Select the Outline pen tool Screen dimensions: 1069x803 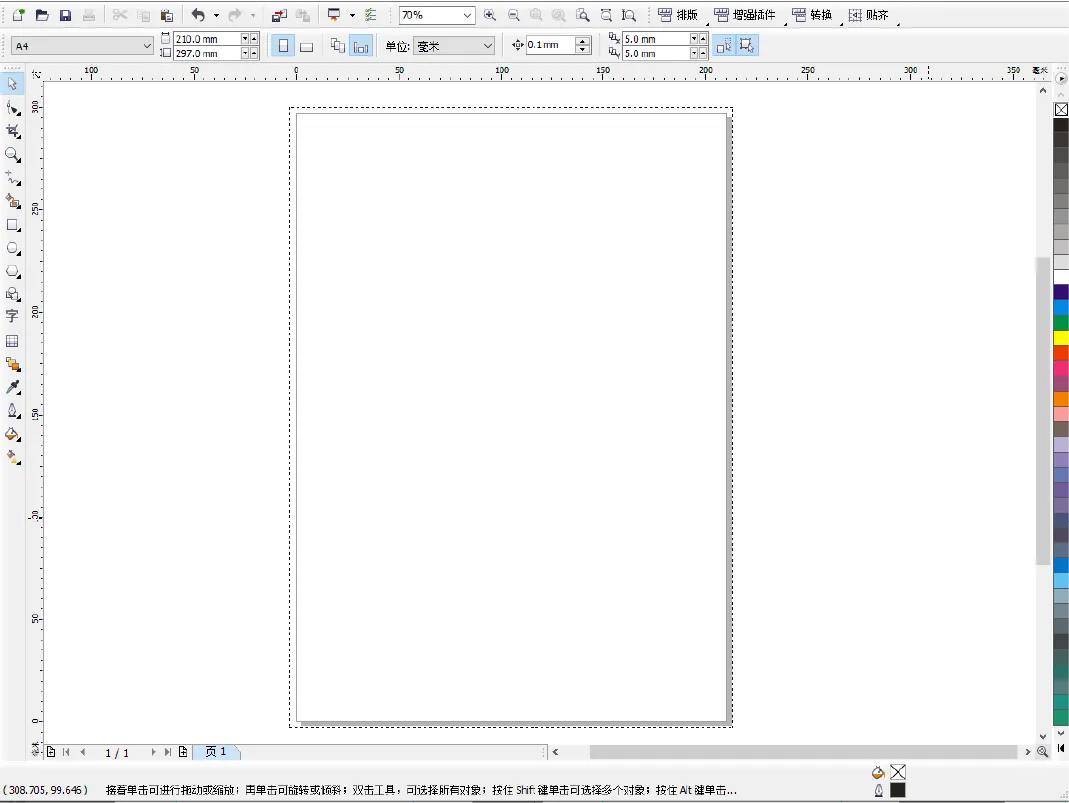tap(12, 410)
